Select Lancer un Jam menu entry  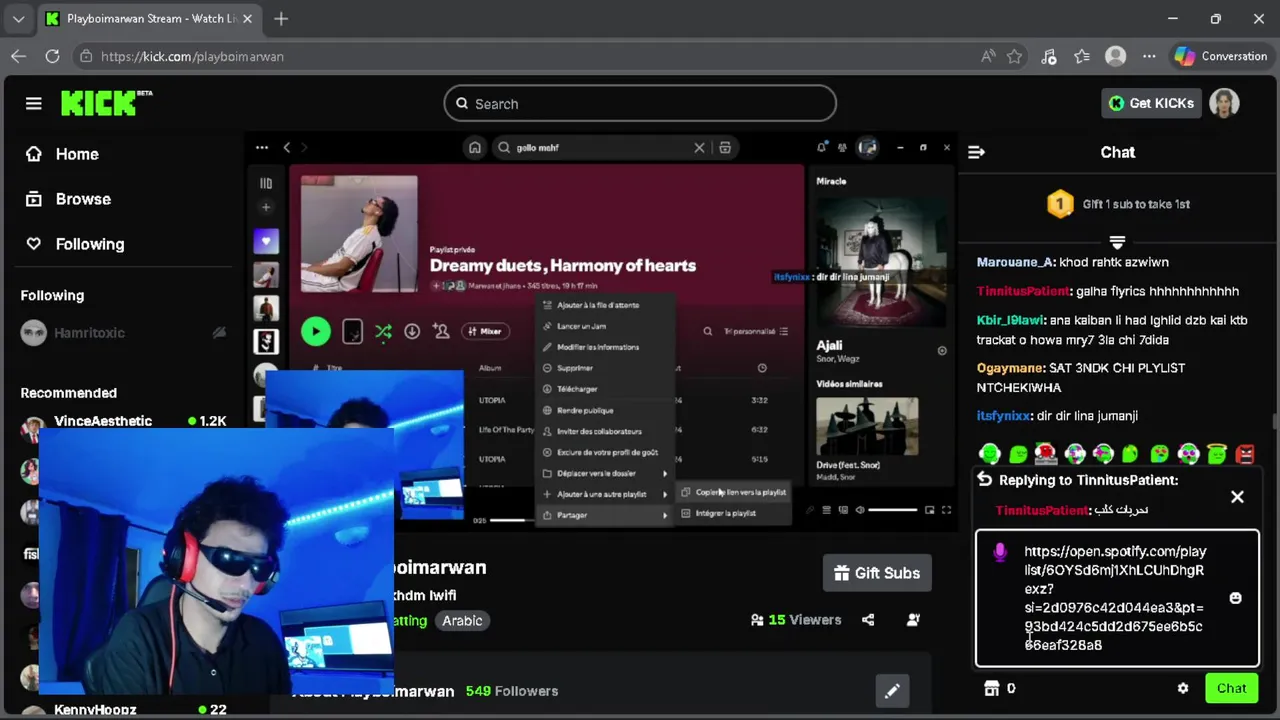604,326
